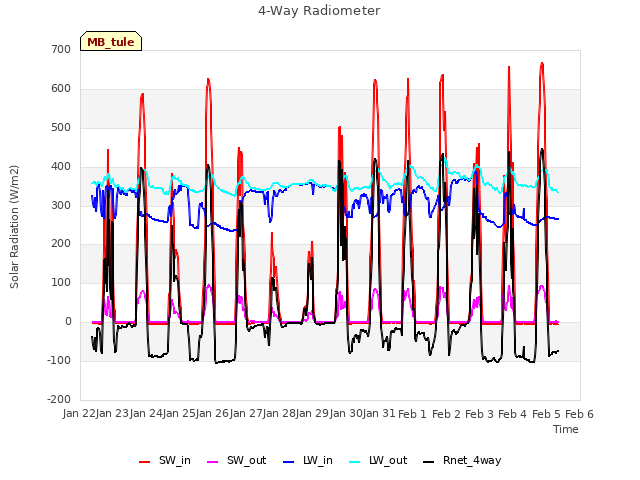Image resolution: width=640 pixels, height=480 pixels.
Task: Click the 700 y-axis tick label
Action: 61,49
